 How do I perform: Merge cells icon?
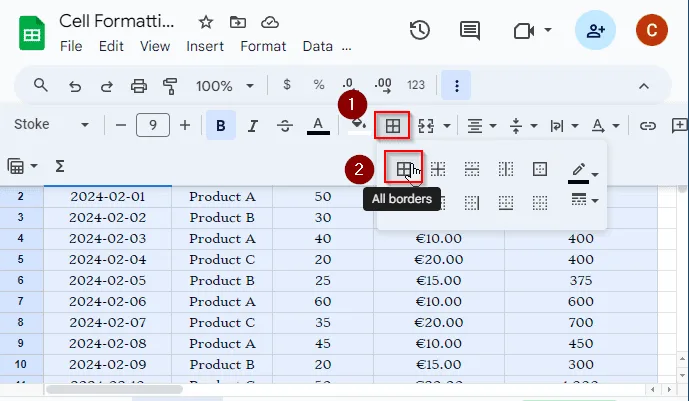[426, 126]
